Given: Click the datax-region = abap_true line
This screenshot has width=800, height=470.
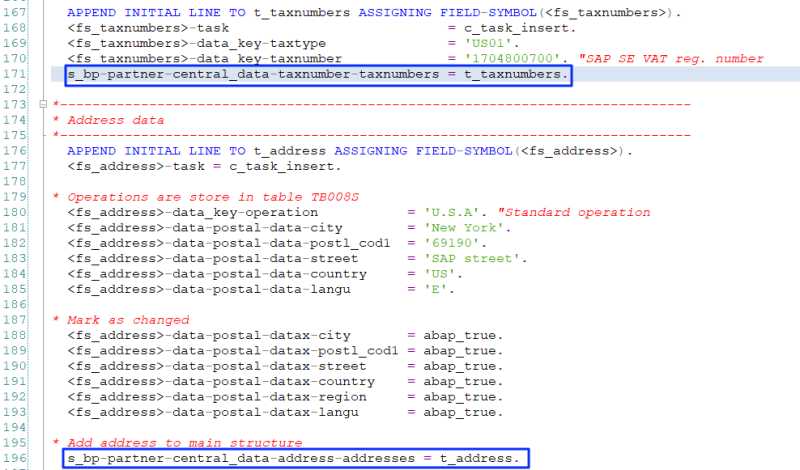Looking at the screenshot, I should (x=285, y=397).
